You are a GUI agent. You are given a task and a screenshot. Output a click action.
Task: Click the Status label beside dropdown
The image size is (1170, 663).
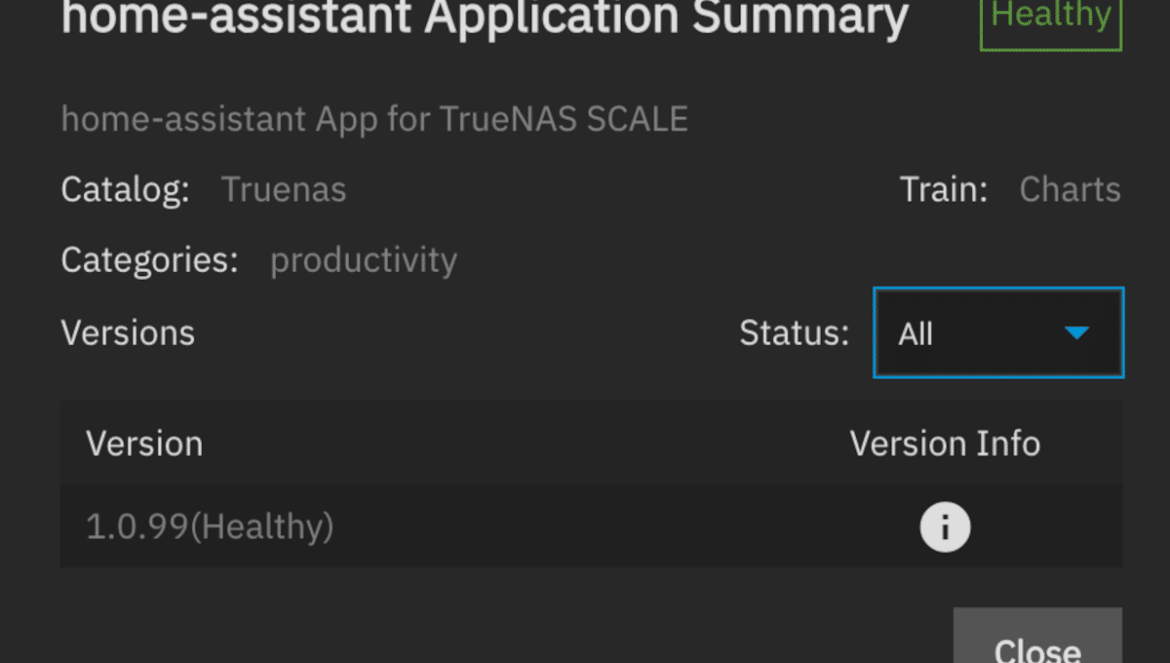(x=794, y=333)
